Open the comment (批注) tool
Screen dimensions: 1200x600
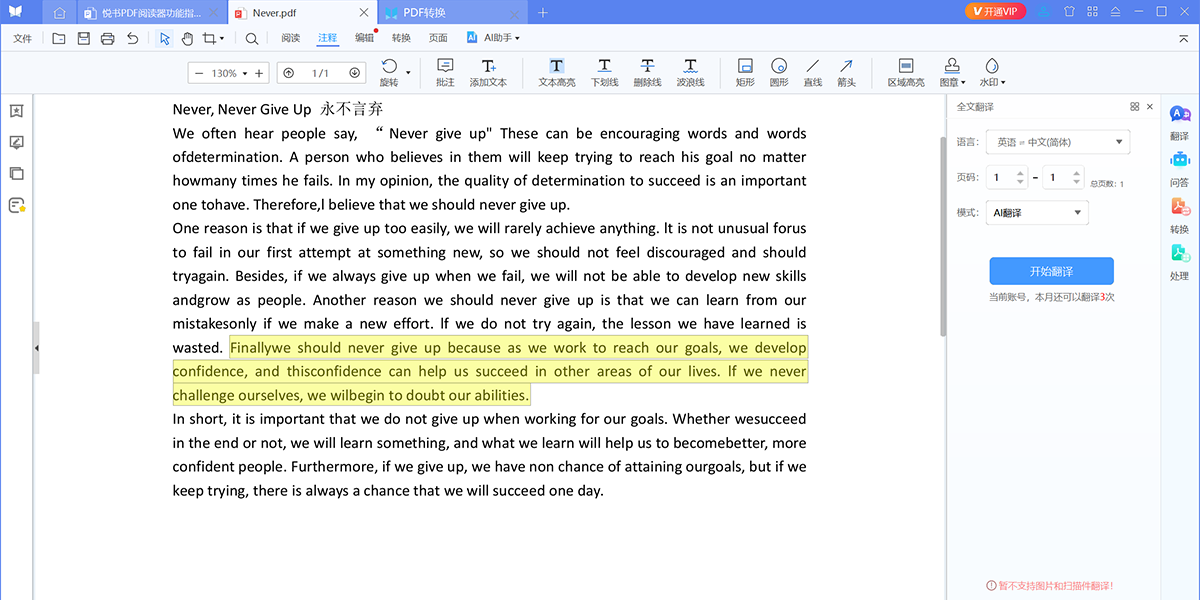(444, 70)
